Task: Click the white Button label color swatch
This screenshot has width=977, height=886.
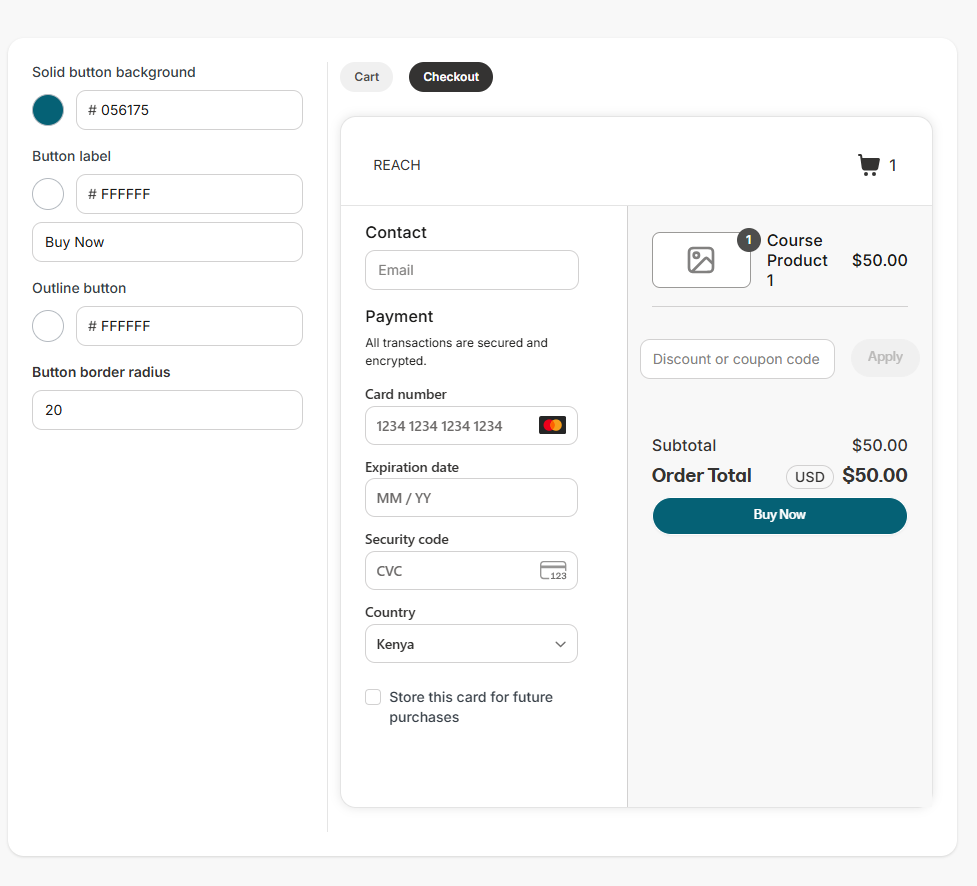Action: pos(47,194)
